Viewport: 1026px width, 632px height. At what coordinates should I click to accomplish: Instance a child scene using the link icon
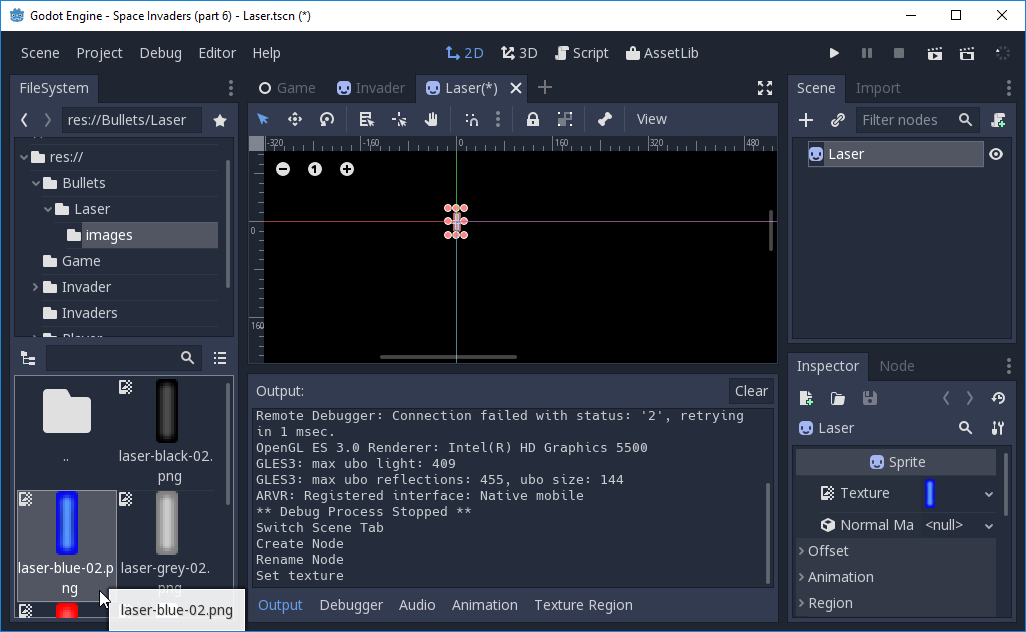(836, 119)
